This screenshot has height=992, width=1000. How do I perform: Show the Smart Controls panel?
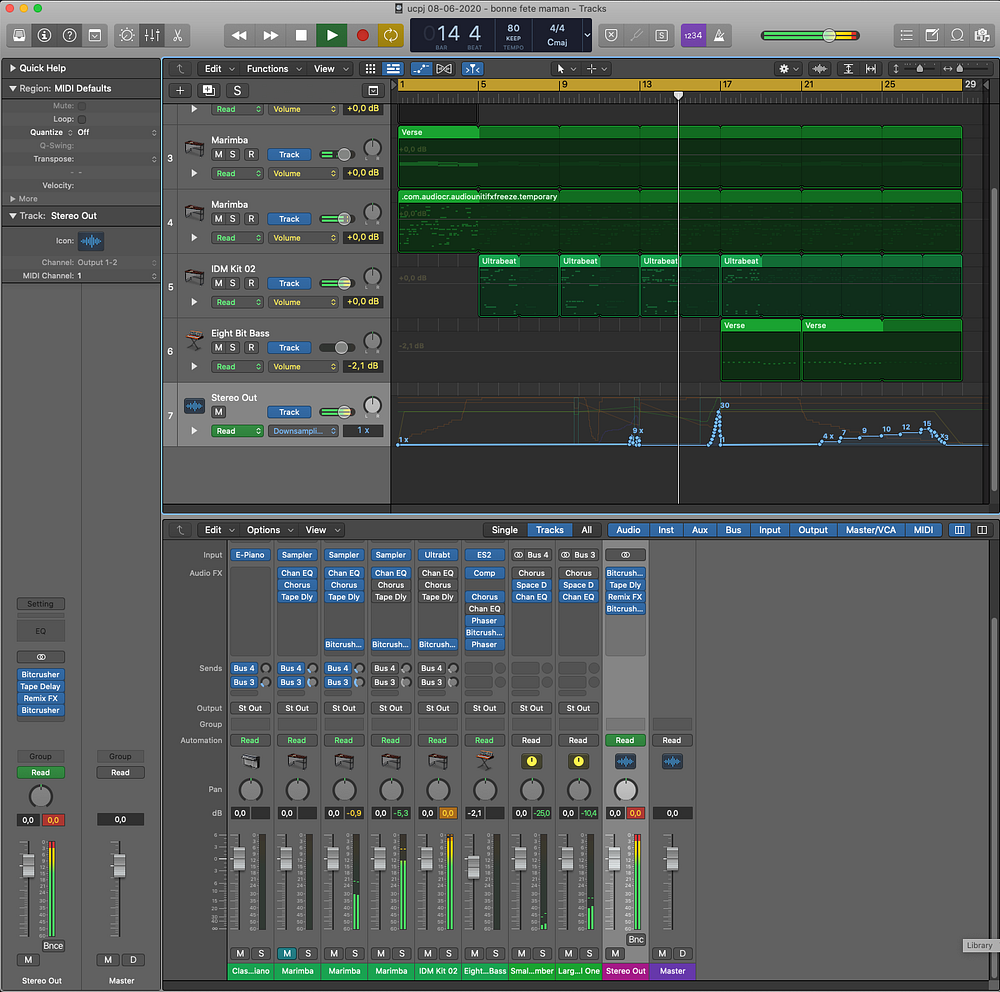(127, 35)
